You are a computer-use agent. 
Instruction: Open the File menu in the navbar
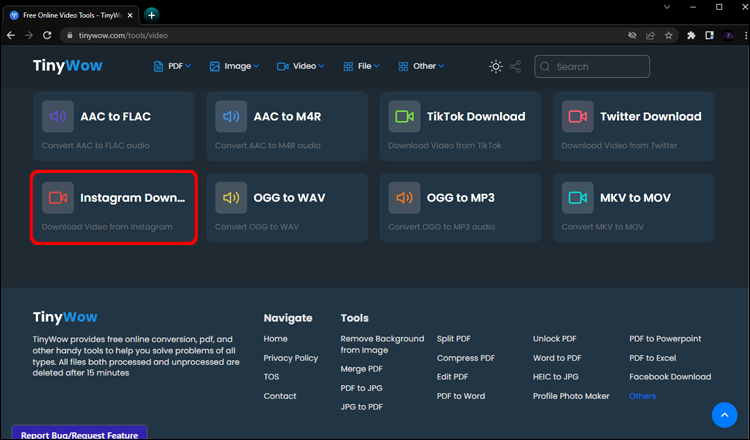pyautogui.click(x=361, y=67)
